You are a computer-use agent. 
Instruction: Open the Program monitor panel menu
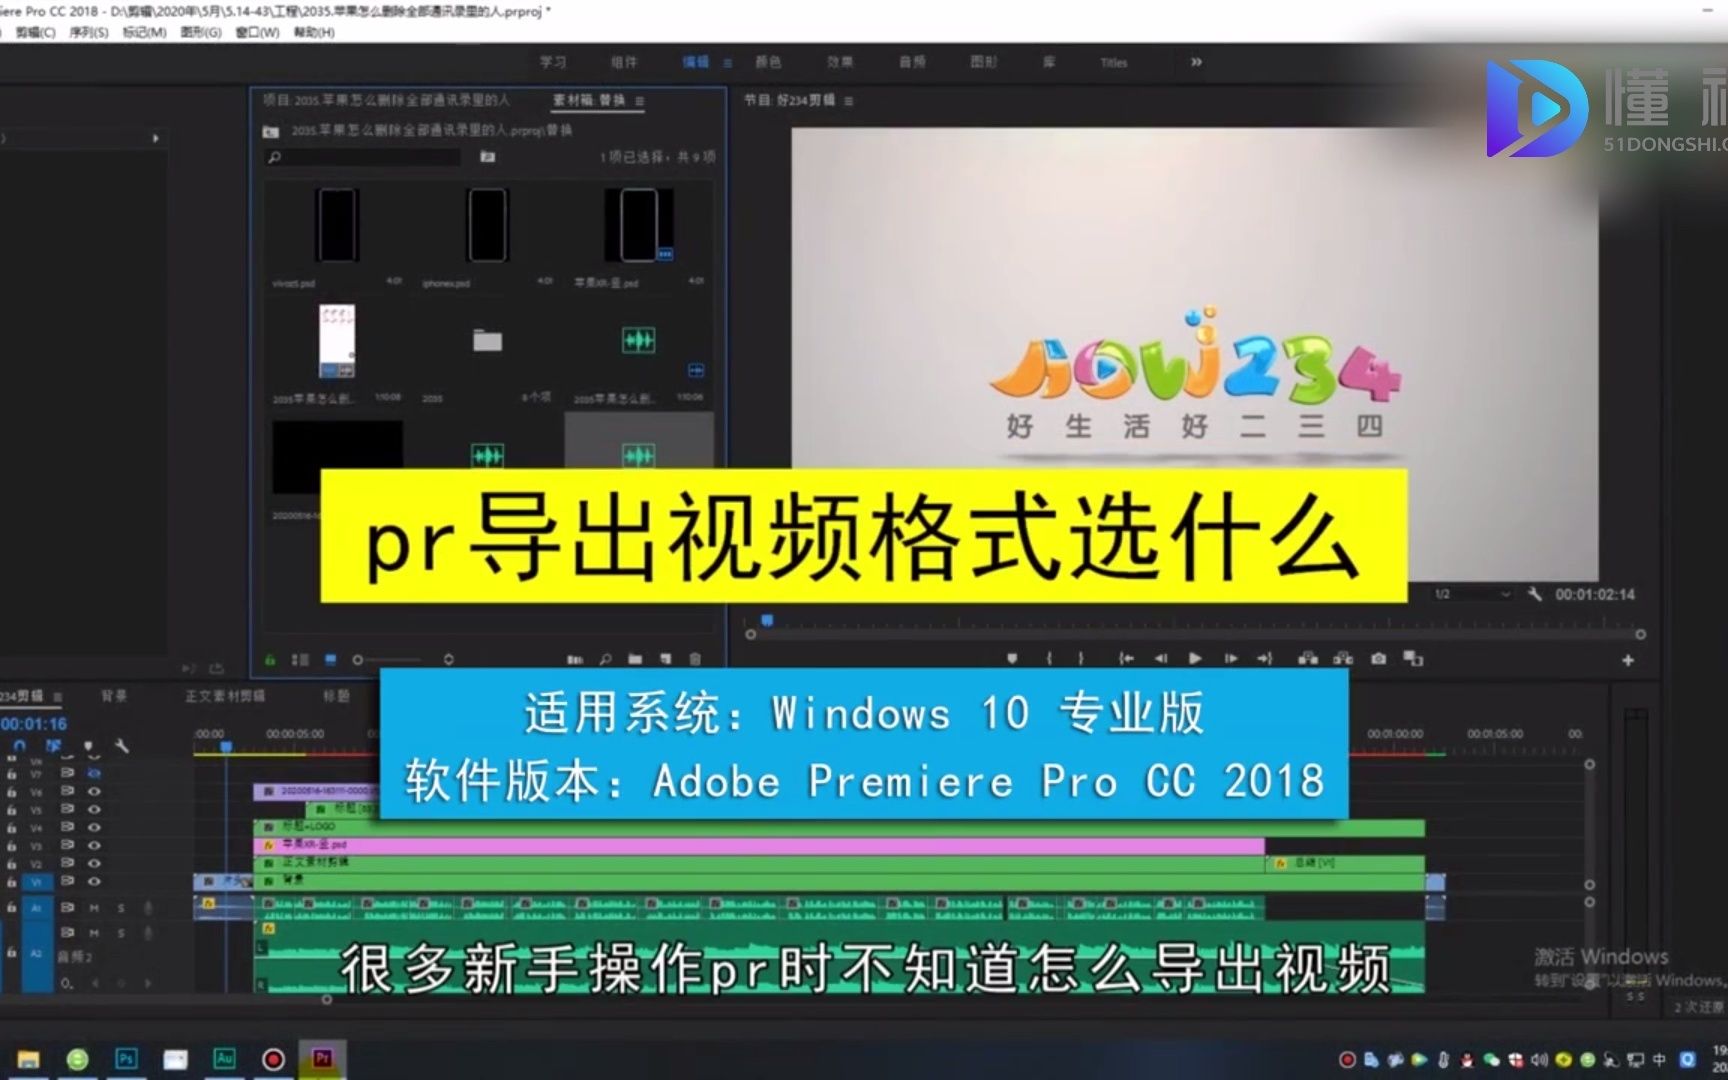[847, 101]
